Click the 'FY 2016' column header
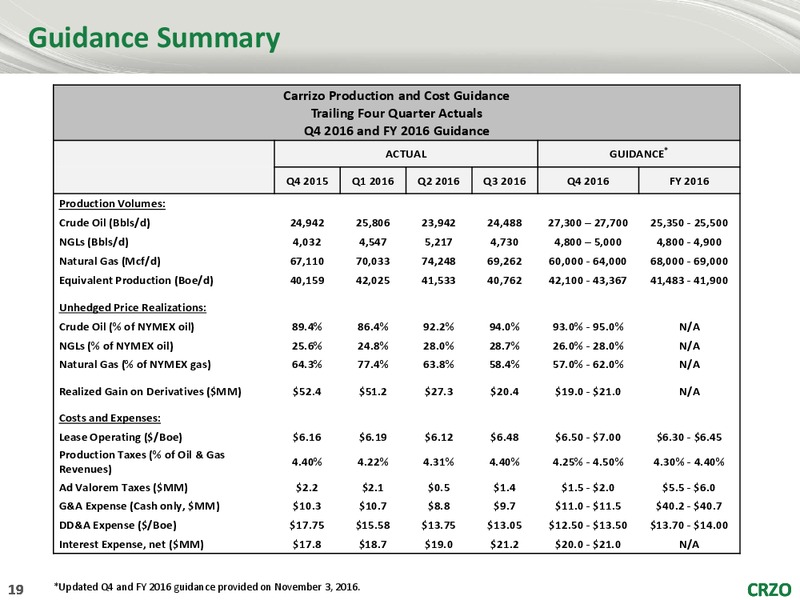 [689, 181]
